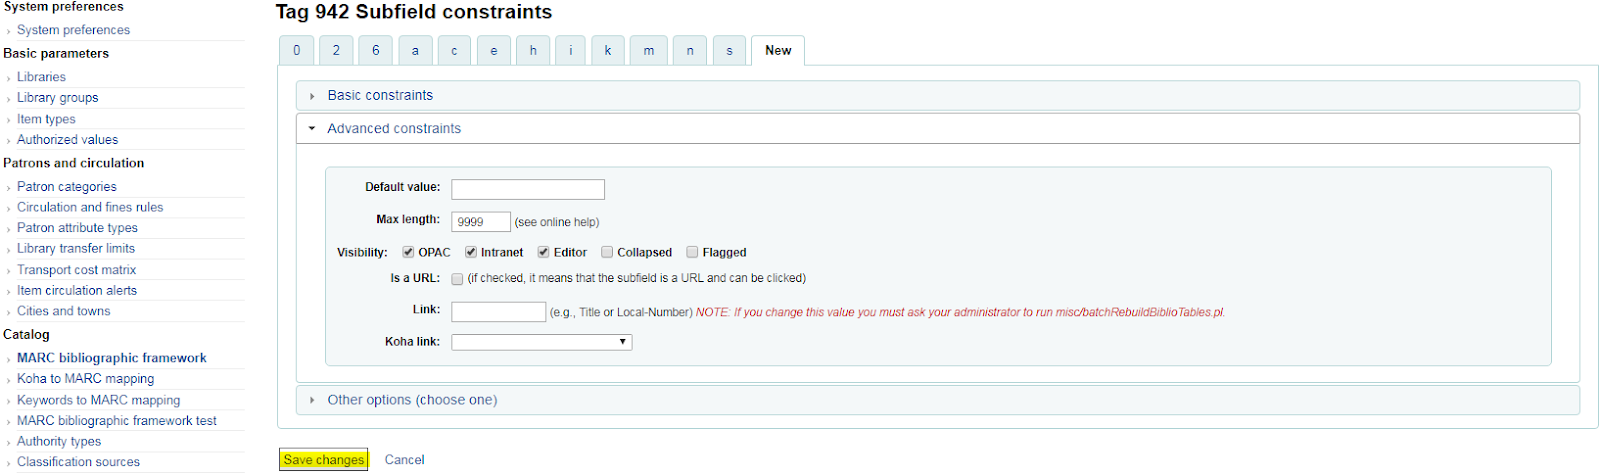Open subfield tab 0

pyautogui.click(x=296, y=50)
